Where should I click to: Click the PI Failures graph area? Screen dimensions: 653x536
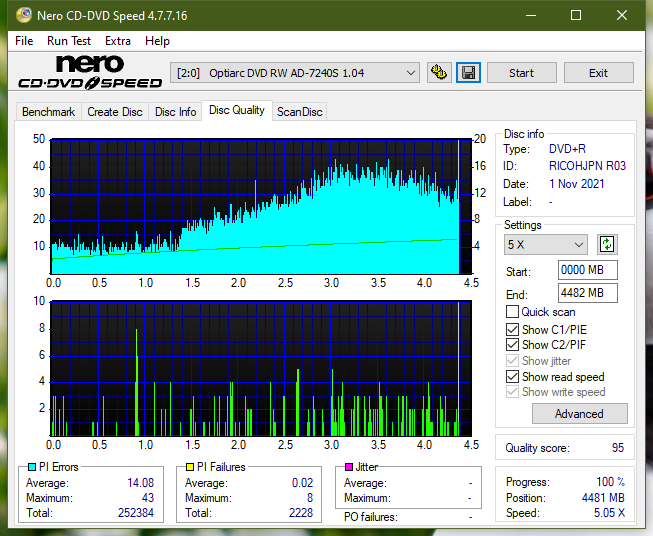(x=261, y=368)
